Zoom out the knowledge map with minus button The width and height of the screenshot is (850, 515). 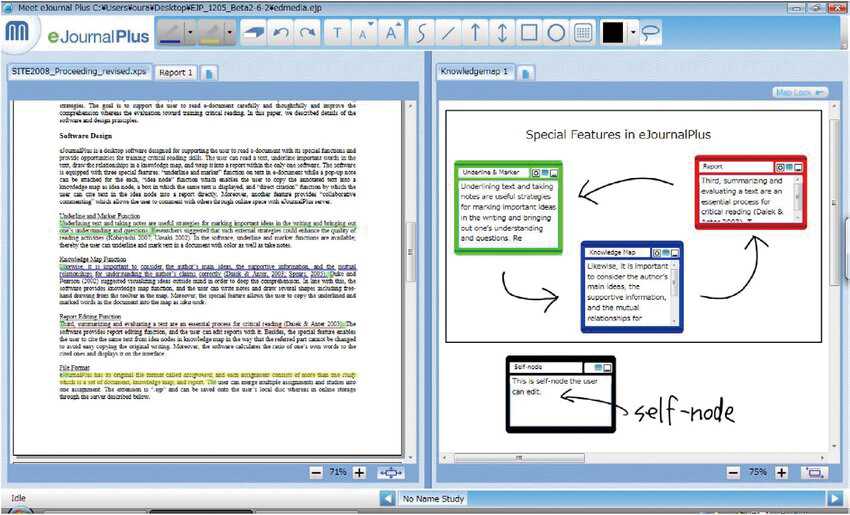(735, 472)
